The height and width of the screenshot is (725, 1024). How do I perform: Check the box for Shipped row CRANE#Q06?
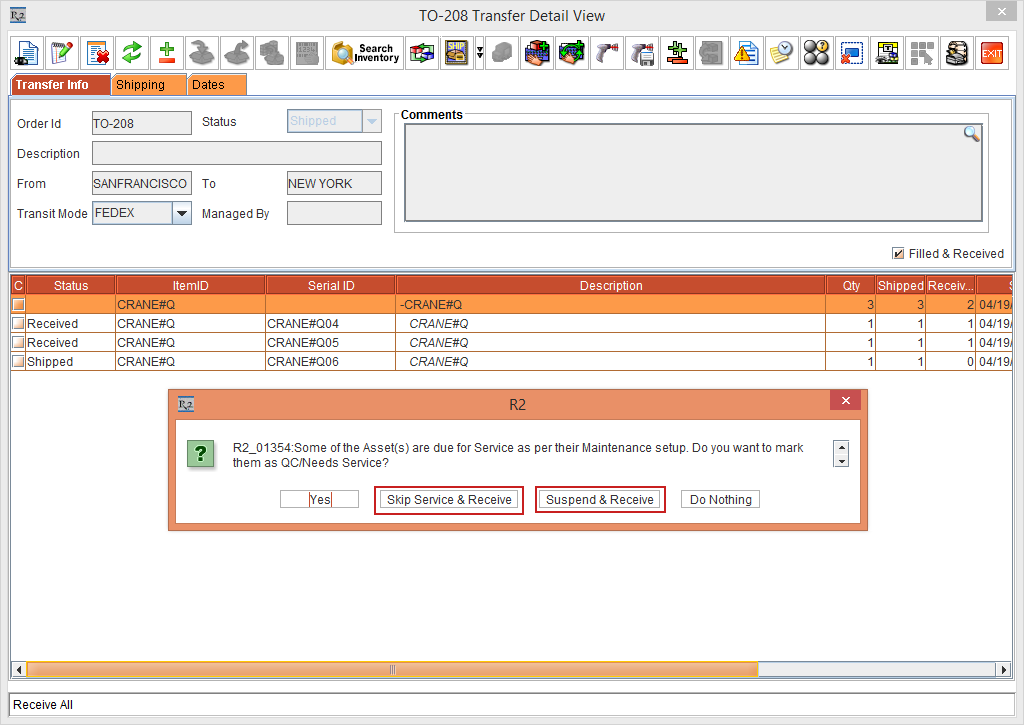[x=18, y=362]
